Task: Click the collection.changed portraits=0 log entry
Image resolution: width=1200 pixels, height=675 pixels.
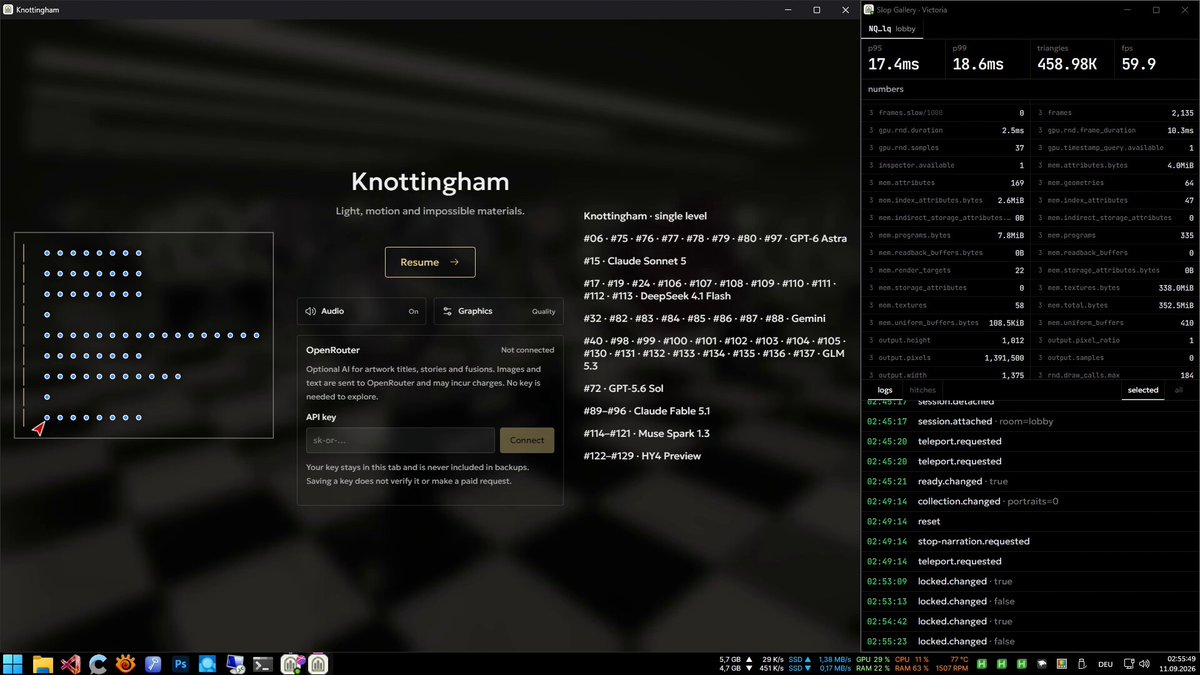Action: (x=1030, y=501)
